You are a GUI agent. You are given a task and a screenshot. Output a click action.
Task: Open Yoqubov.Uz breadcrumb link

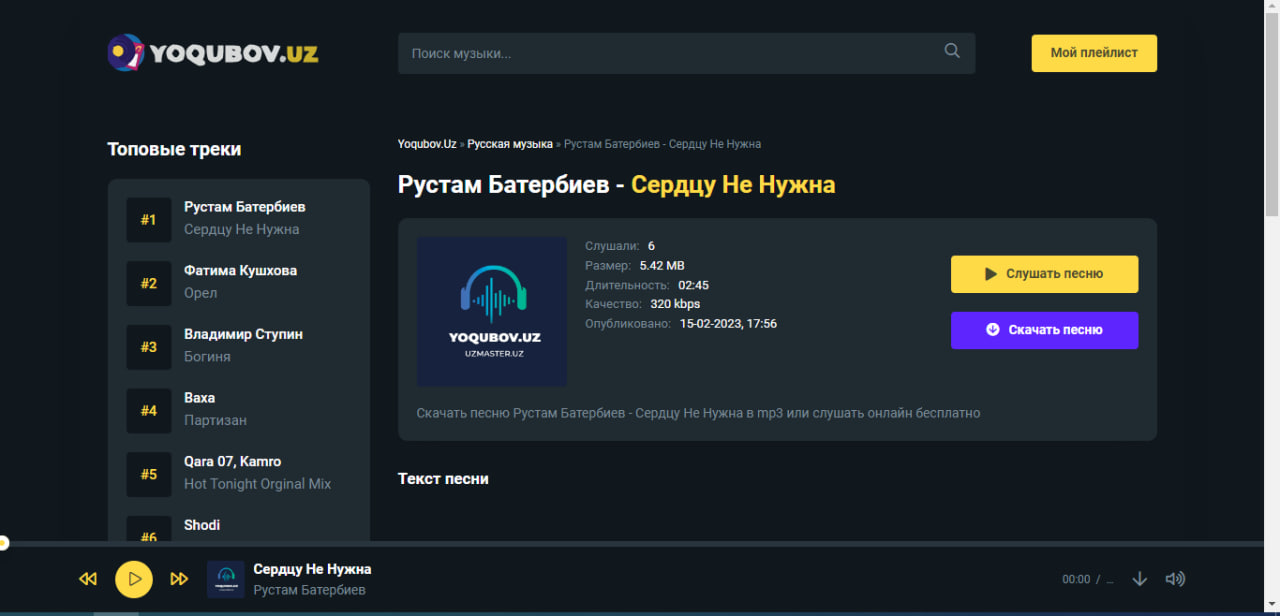(x=427, y=144)
